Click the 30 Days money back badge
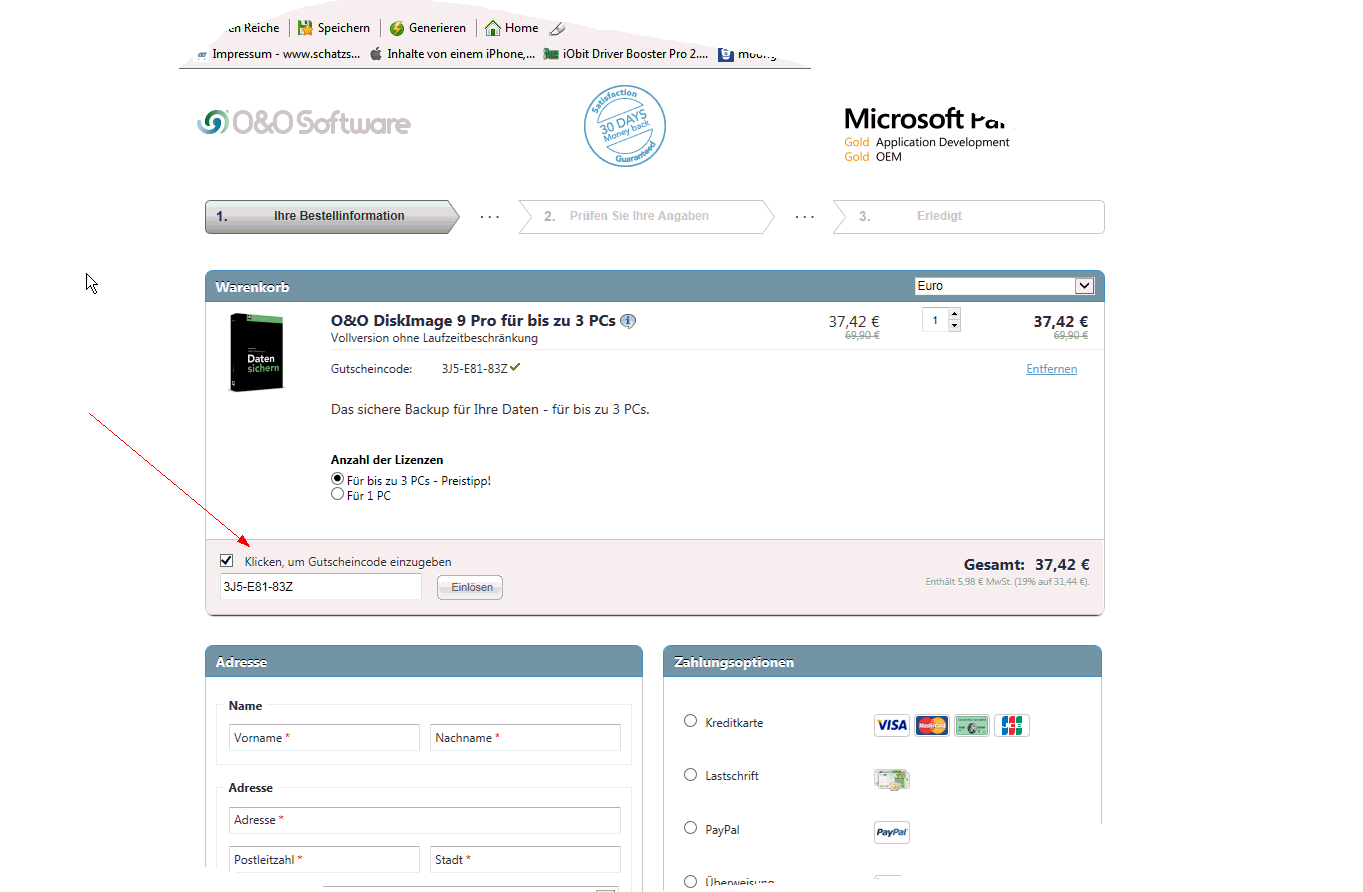The image size is (1363, 892). (625, 126)
